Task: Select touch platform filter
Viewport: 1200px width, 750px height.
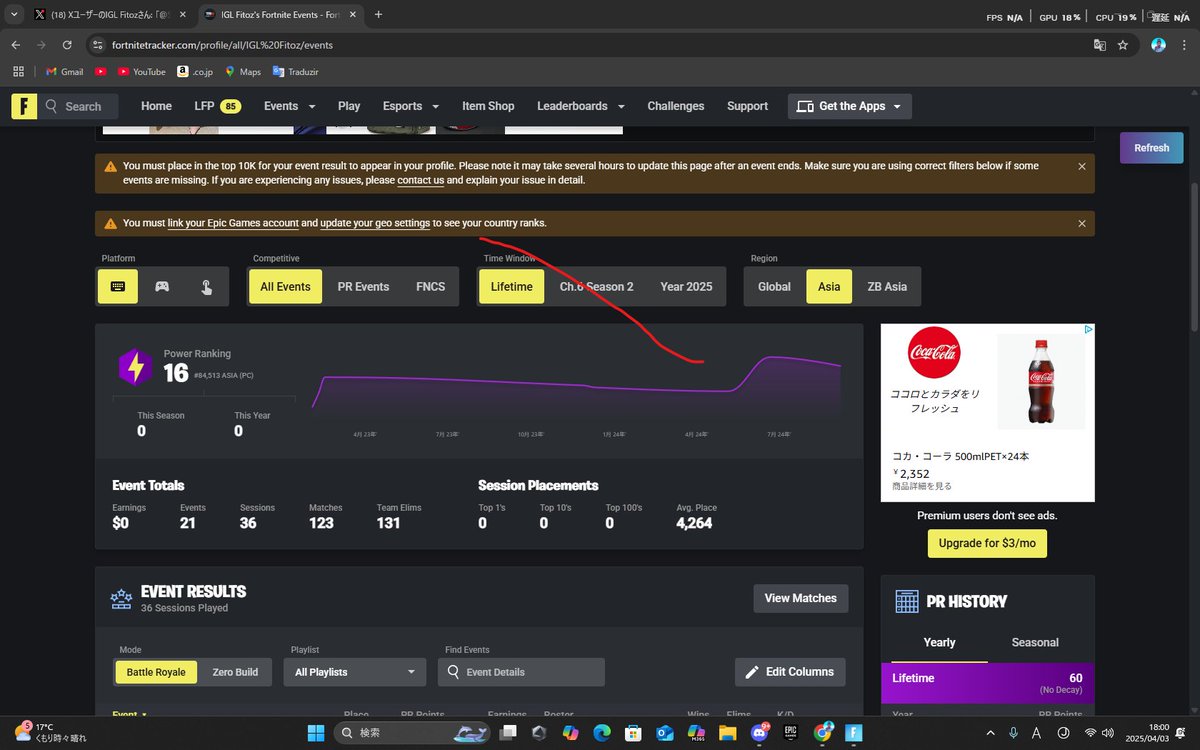Action: [206, 287]
